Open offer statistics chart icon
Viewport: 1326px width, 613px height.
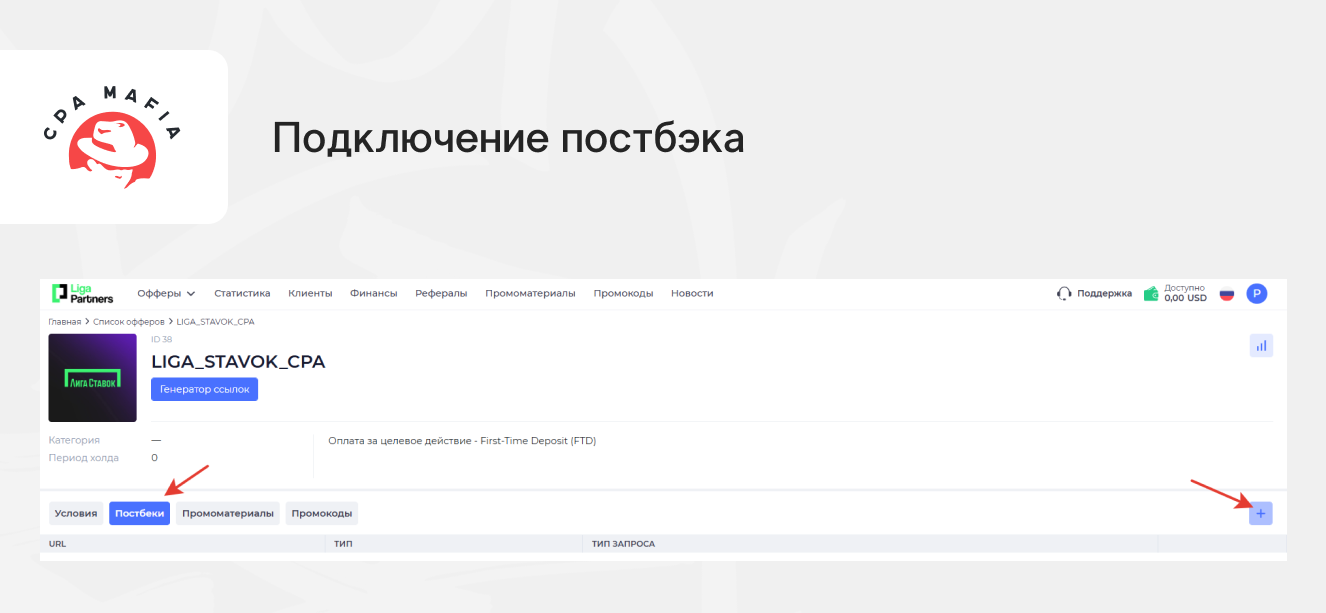(1260, 345)
